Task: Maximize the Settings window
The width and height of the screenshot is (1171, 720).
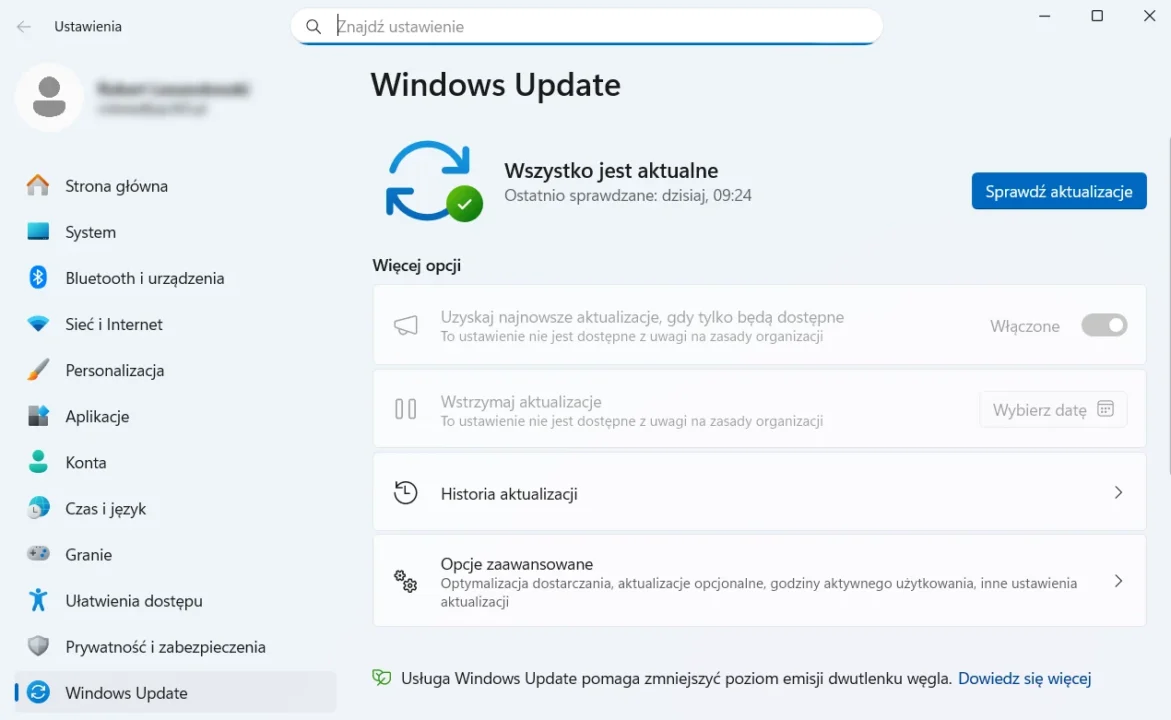Action: [x=1097, y=16]
